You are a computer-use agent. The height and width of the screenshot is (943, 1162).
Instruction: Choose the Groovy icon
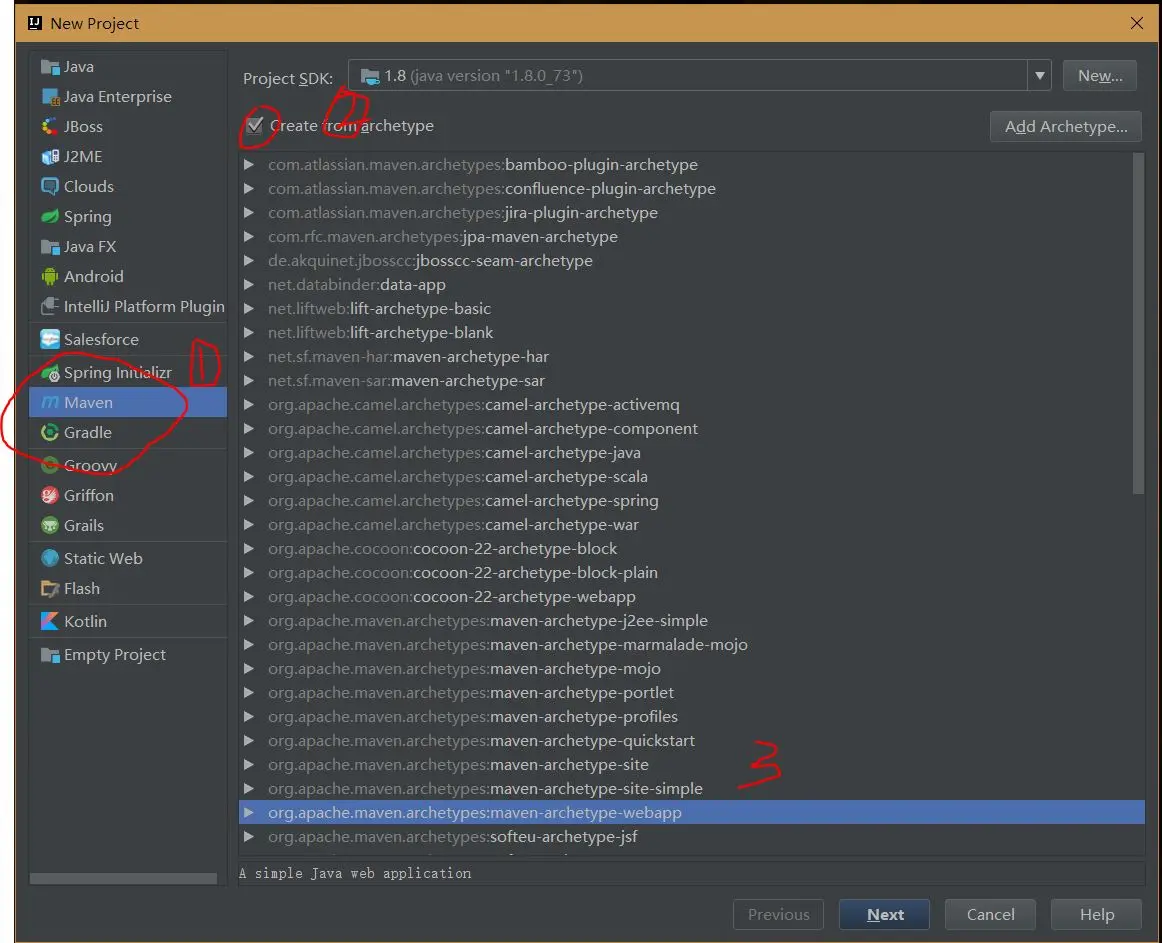pos(50,466)
